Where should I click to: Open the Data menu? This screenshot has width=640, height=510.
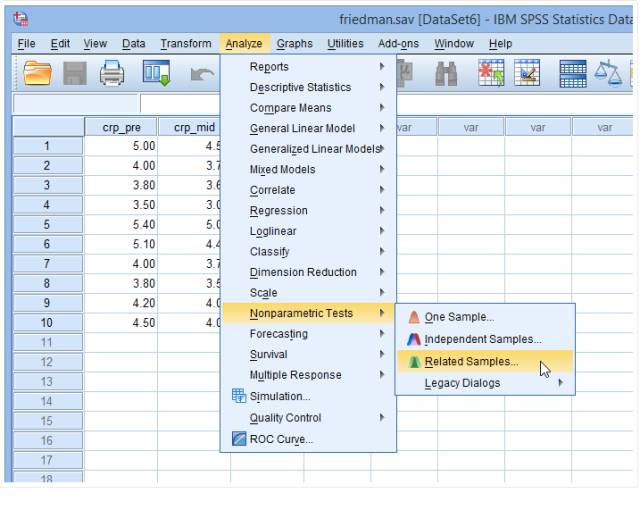(x=133, y=43)
